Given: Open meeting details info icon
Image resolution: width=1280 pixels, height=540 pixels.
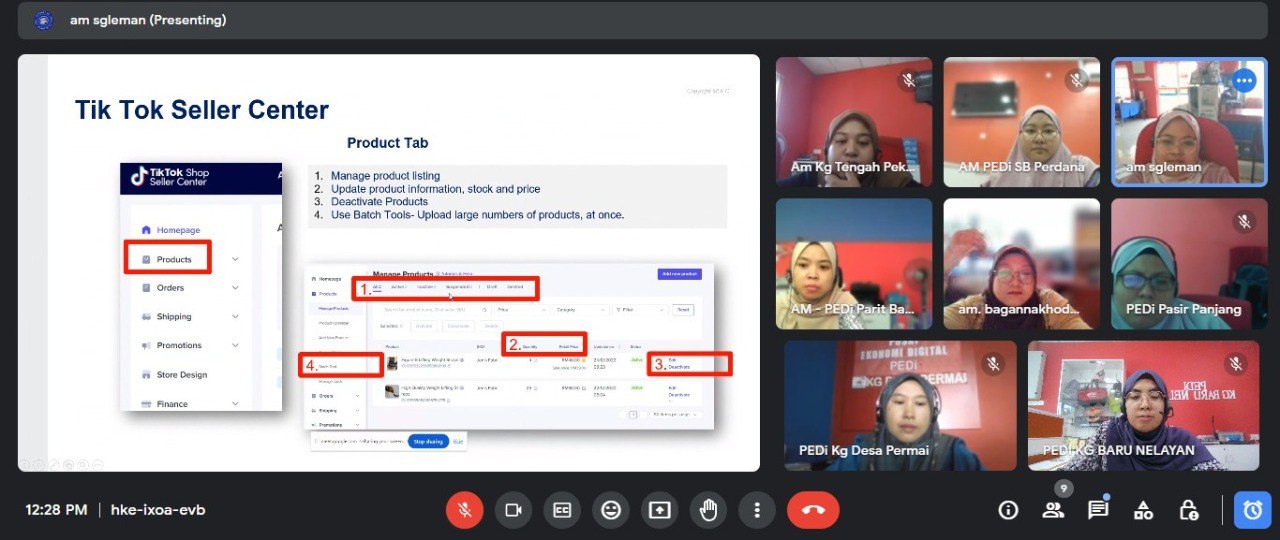Looking at the screenshot, I should pyautogui.click(x=1008, y=510).
